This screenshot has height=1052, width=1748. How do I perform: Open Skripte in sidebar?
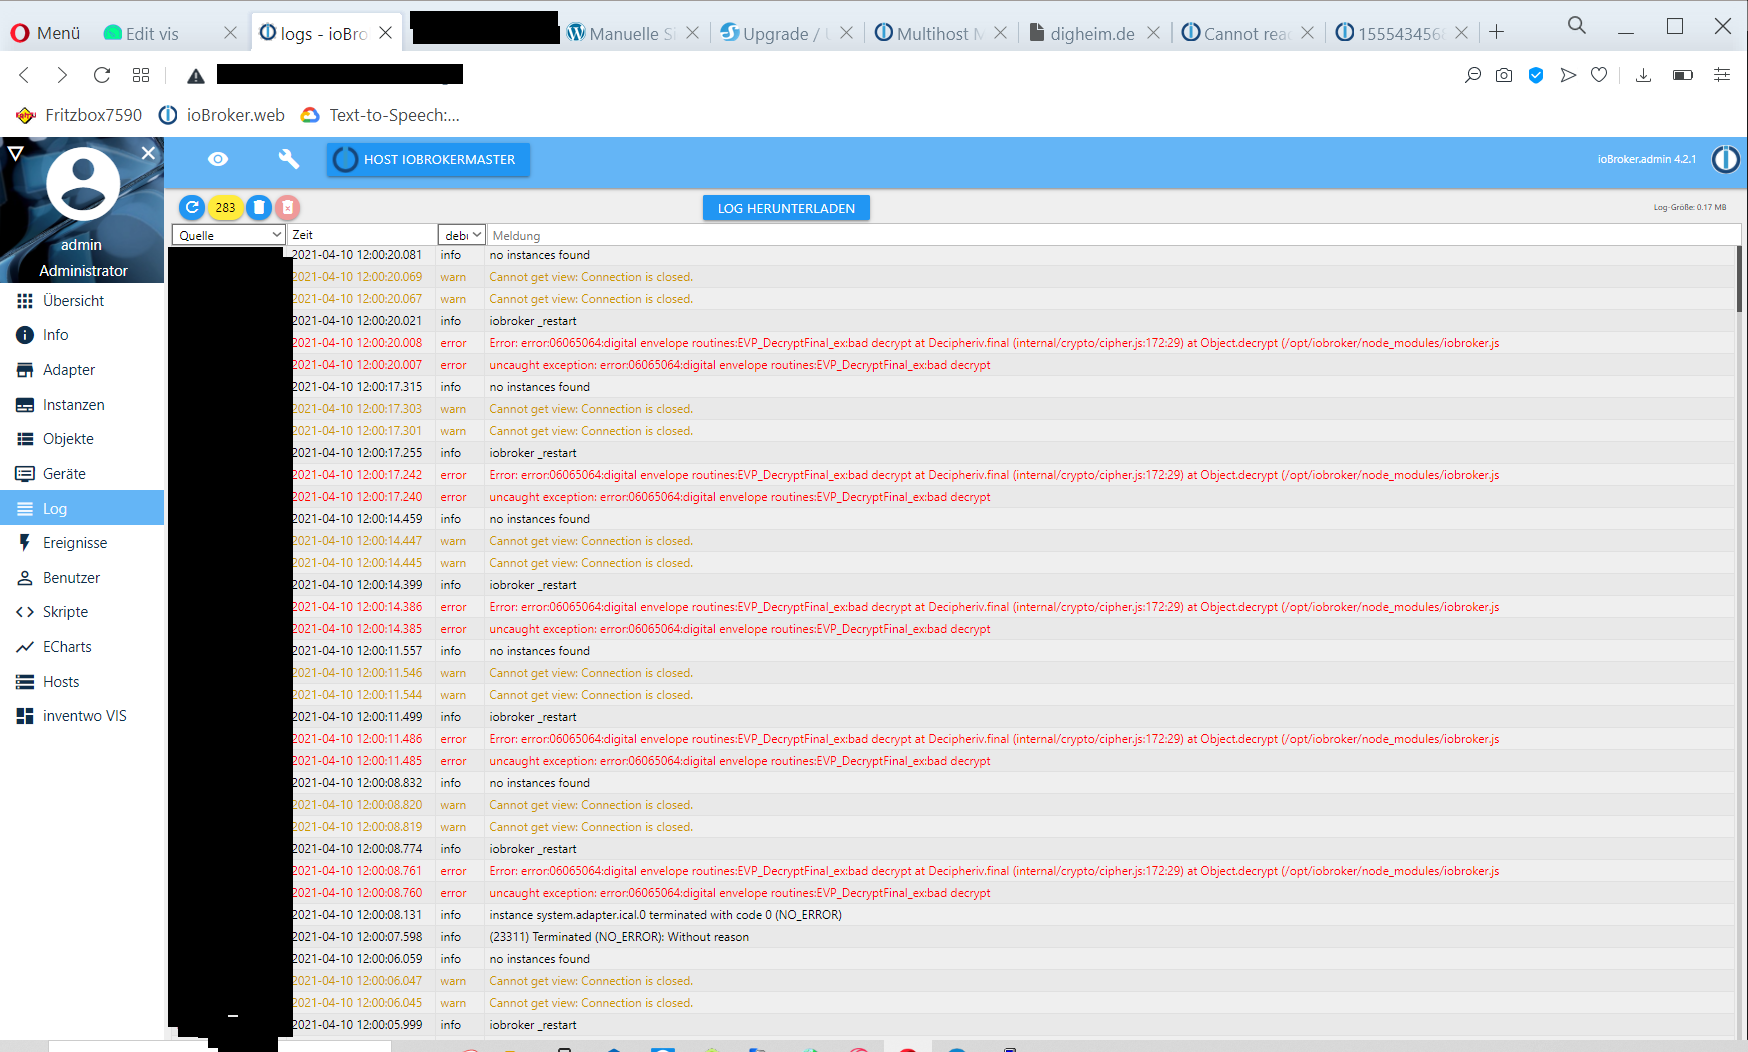(82, 612)
